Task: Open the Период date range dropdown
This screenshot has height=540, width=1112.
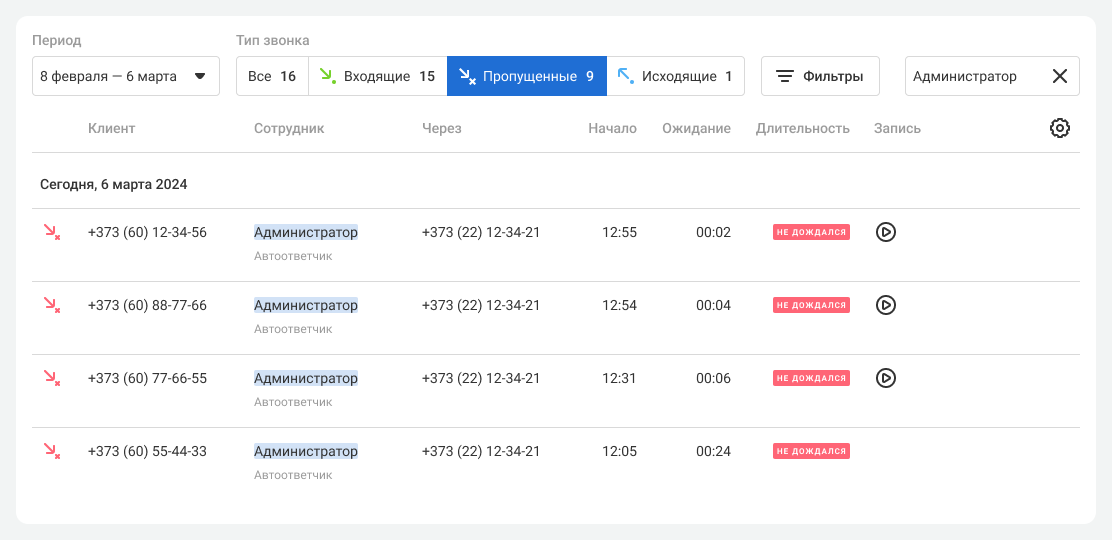Action: 126,76
